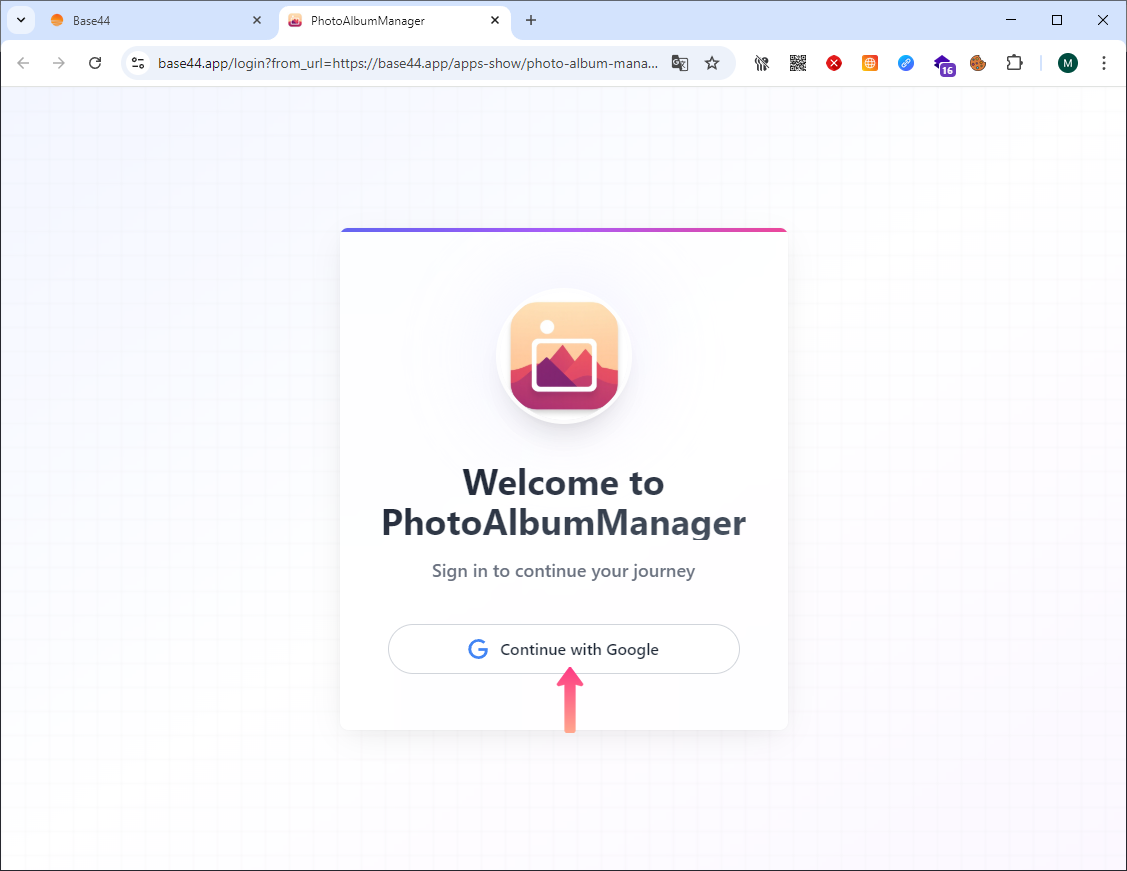Close the PhotoAlbumManager tab

(x=494, y=20)
